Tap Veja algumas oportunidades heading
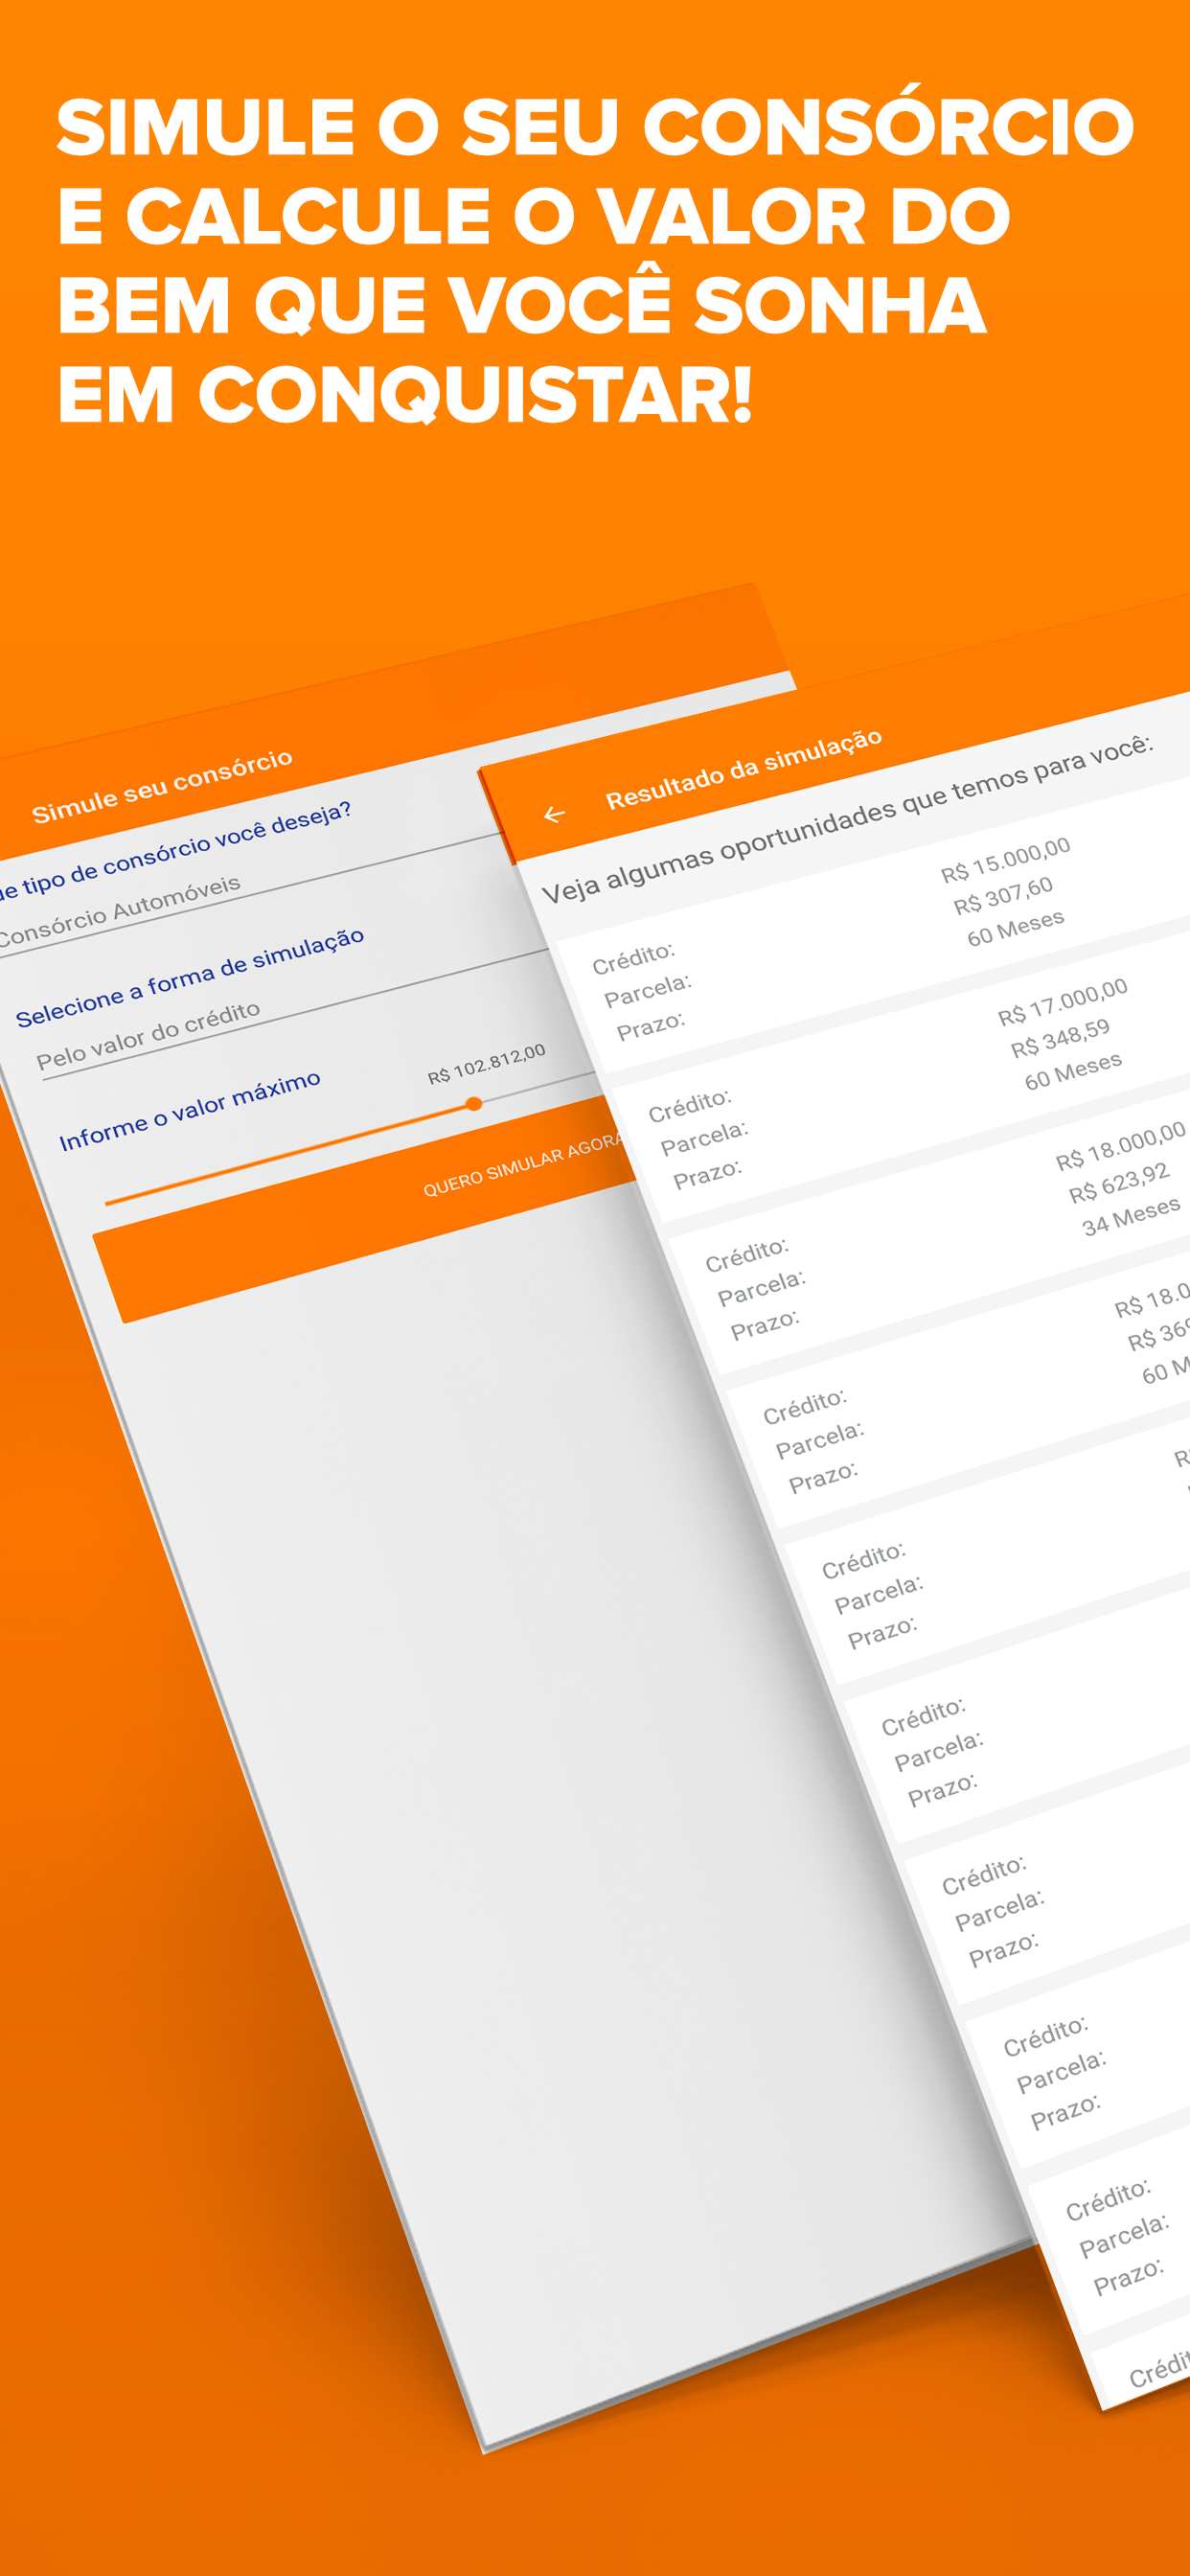 [847, 818]
